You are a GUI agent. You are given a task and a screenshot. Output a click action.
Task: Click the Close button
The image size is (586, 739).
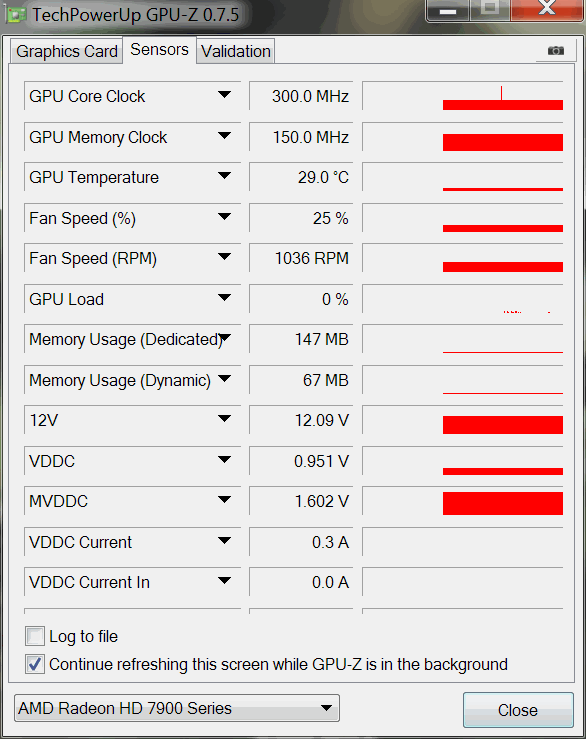click(518, 710)
